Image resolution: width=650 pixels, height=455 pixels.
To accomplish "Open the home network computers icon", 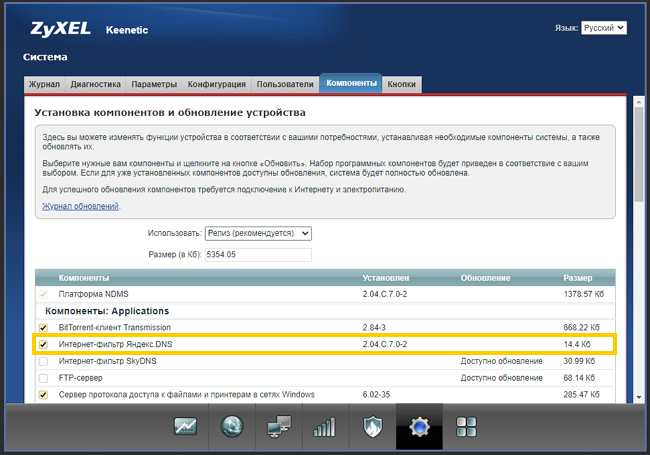I will (x=278, y=427).
